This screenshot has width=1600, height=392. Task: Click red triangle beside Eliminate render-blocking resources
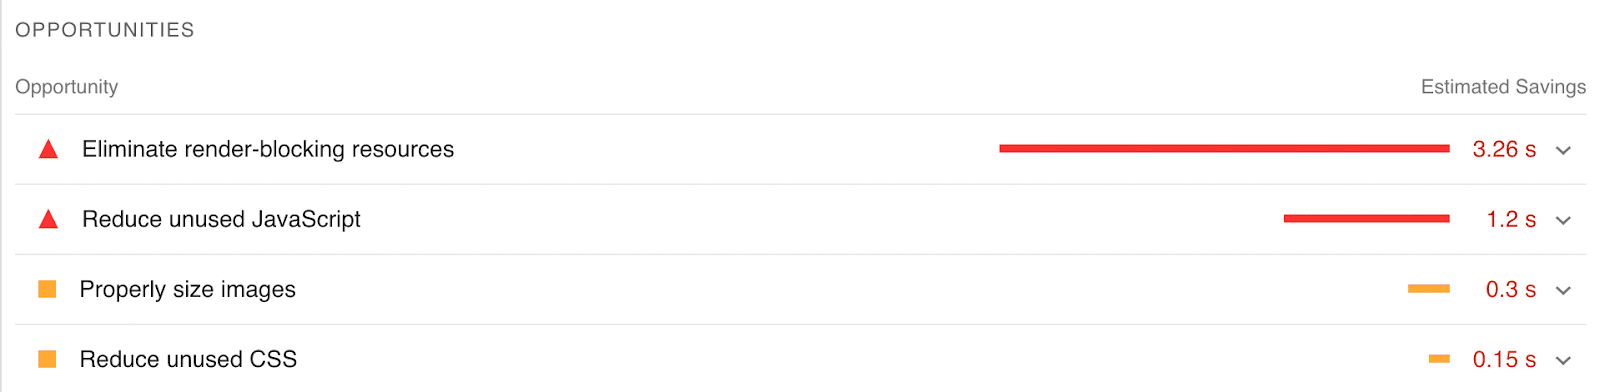click(x=48, y=150)
